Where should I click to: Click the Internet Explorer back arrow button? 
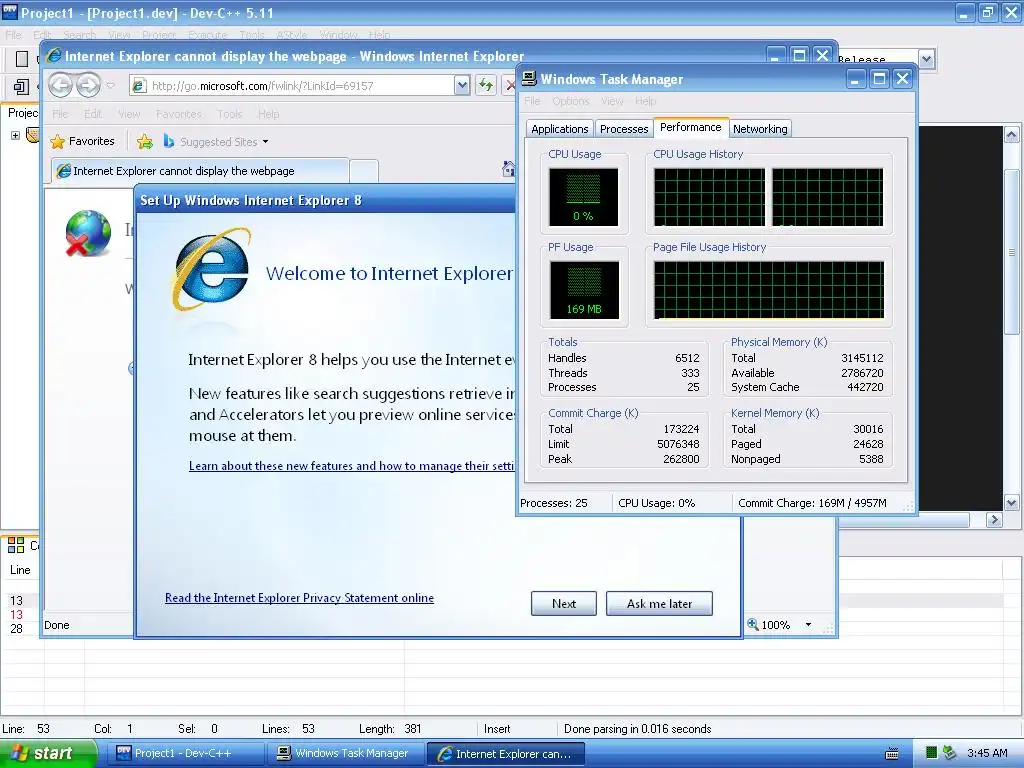[61, 85]
